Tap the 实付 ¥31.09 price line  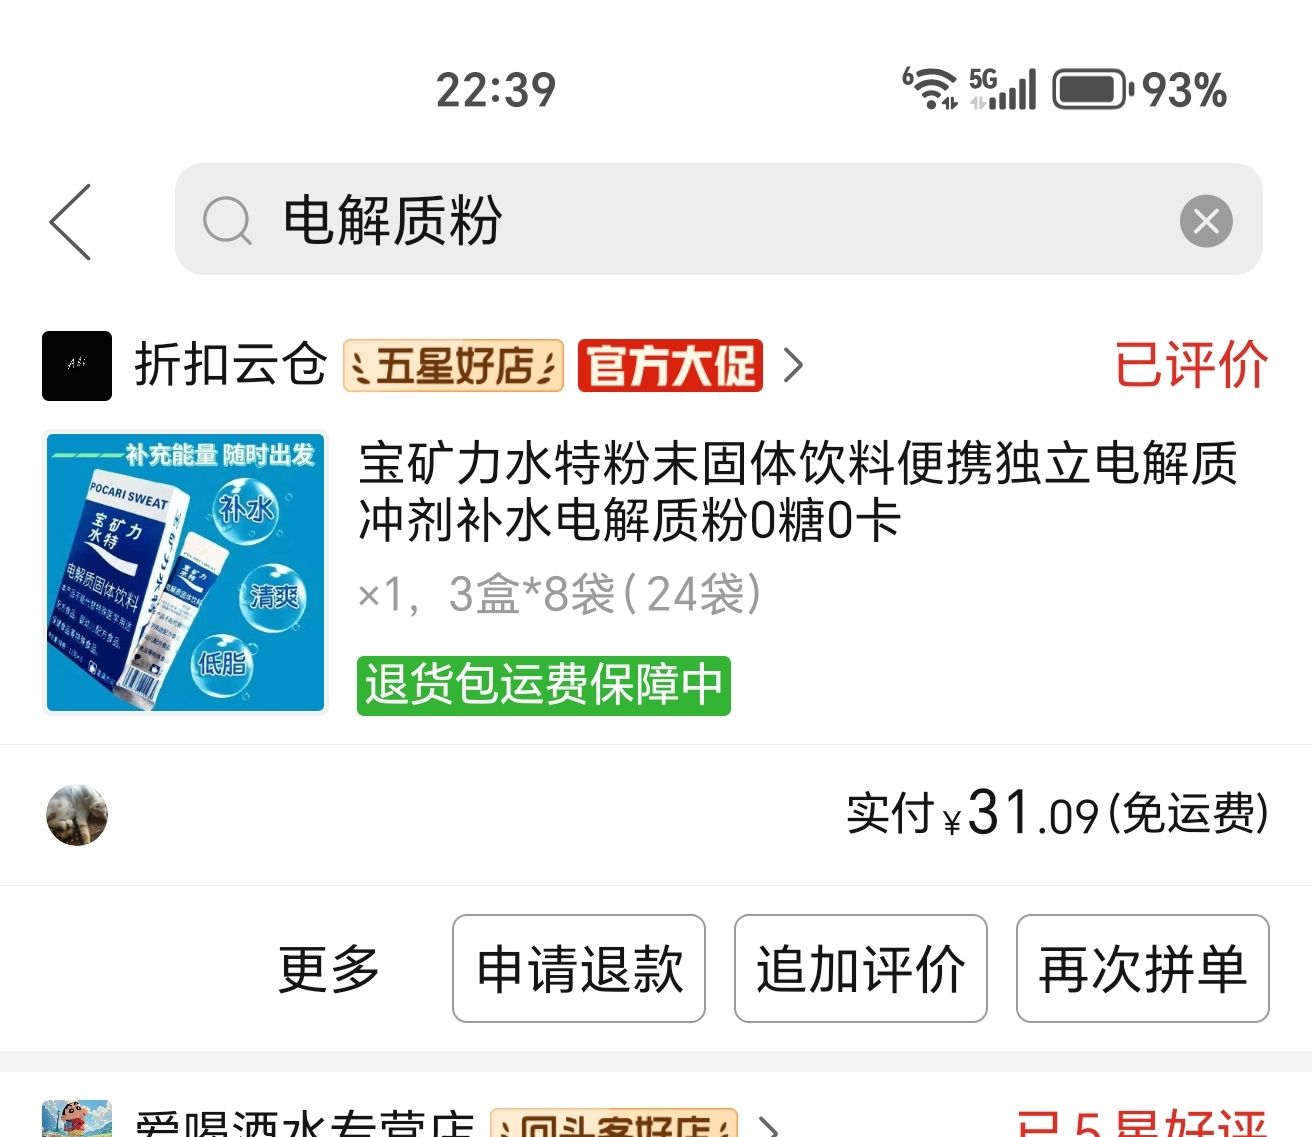click(1057, 813)
